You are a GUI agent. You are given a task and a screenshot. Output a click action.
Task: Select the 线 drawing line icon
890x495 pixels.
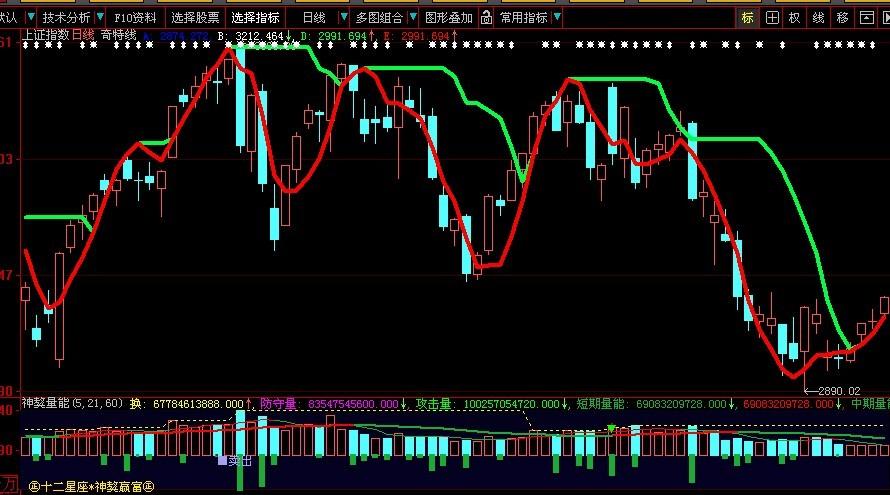click(x=818, y=18)
